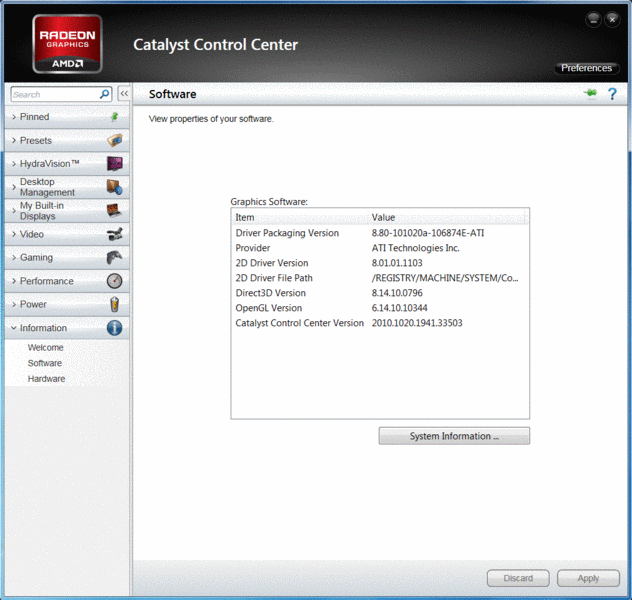Select the 2D Driver File Path row

pyautogui.click(x=380, y=278)
